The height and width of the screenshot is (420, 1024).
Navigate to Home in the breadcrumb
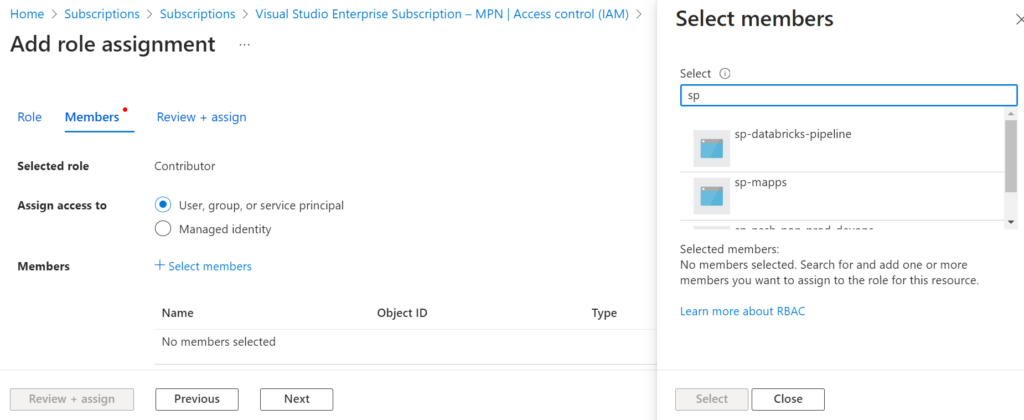coord(26,14)
